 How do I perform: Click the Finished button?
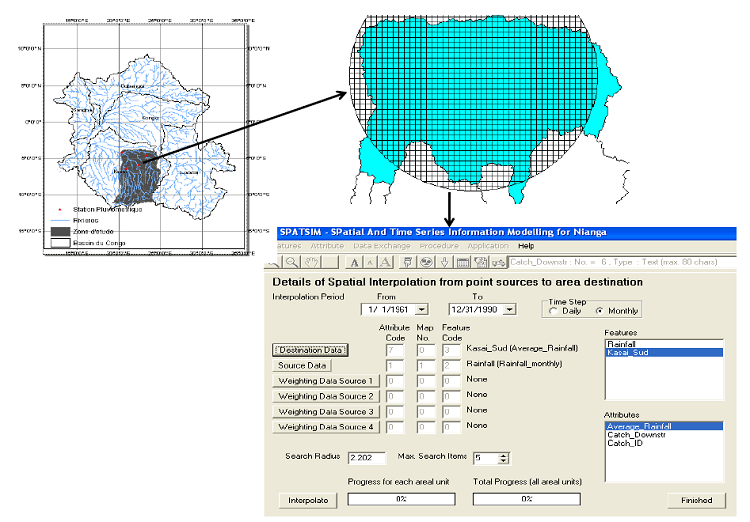(697, 500)
